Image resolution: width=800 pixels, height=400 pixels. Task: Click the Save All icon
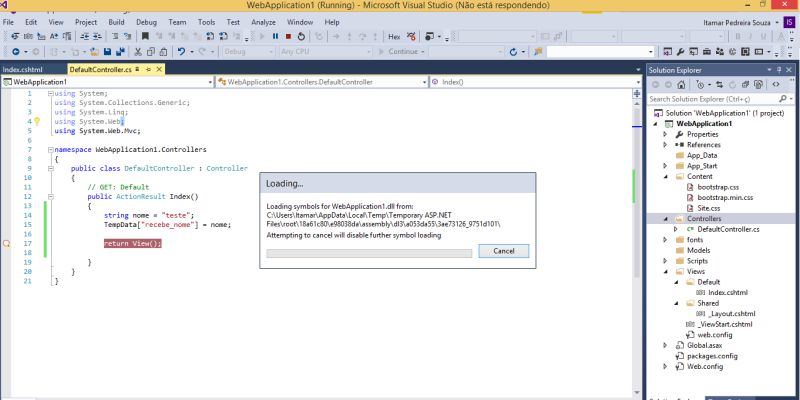[x=121, y=52]
